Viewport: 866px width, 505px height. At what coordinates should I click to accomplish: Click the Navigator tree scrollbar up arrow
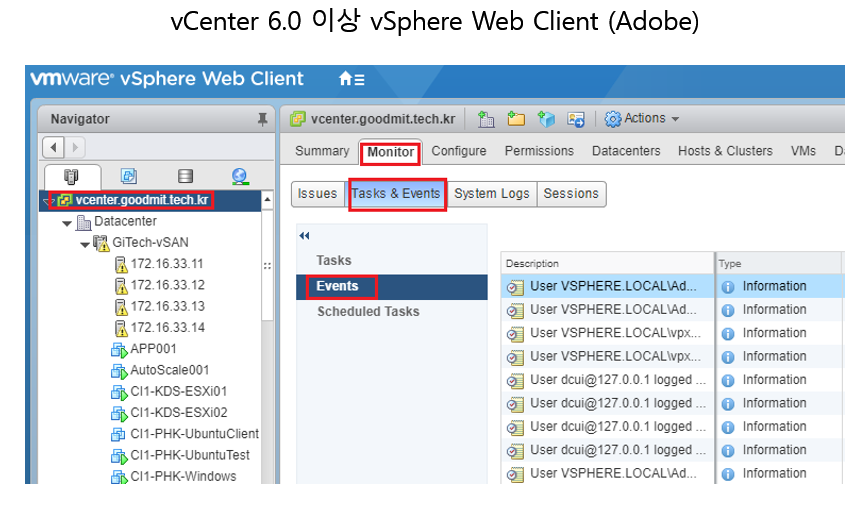[267, 199]
